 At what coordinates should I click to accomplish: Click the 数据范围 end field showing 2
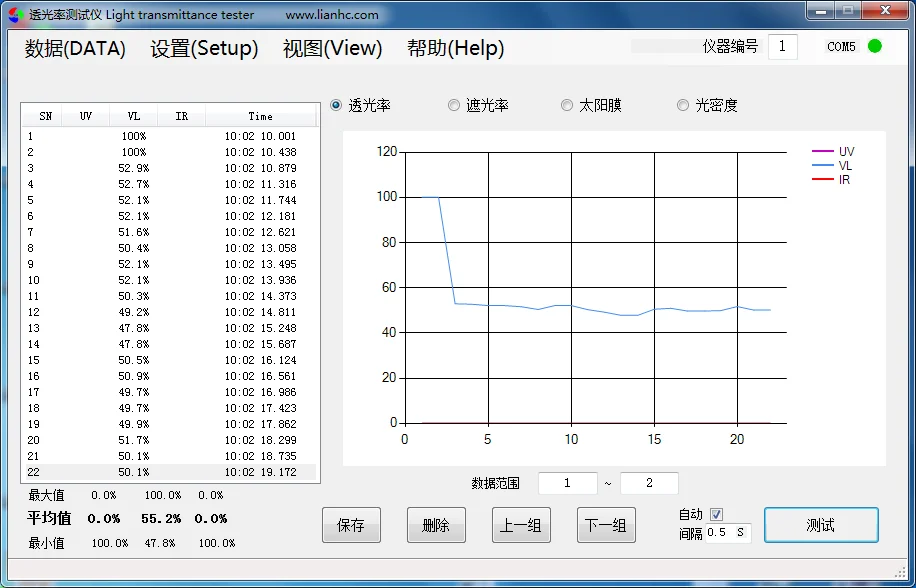pyautogui.click(x=649, y=483)
